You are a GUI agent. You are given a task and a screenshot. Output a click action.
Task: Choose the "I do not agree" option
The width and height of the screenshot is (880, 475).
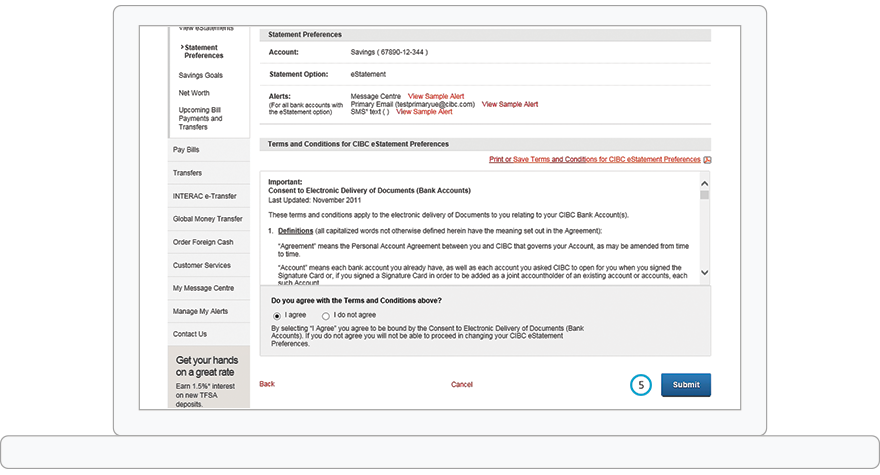click(326, 316)
